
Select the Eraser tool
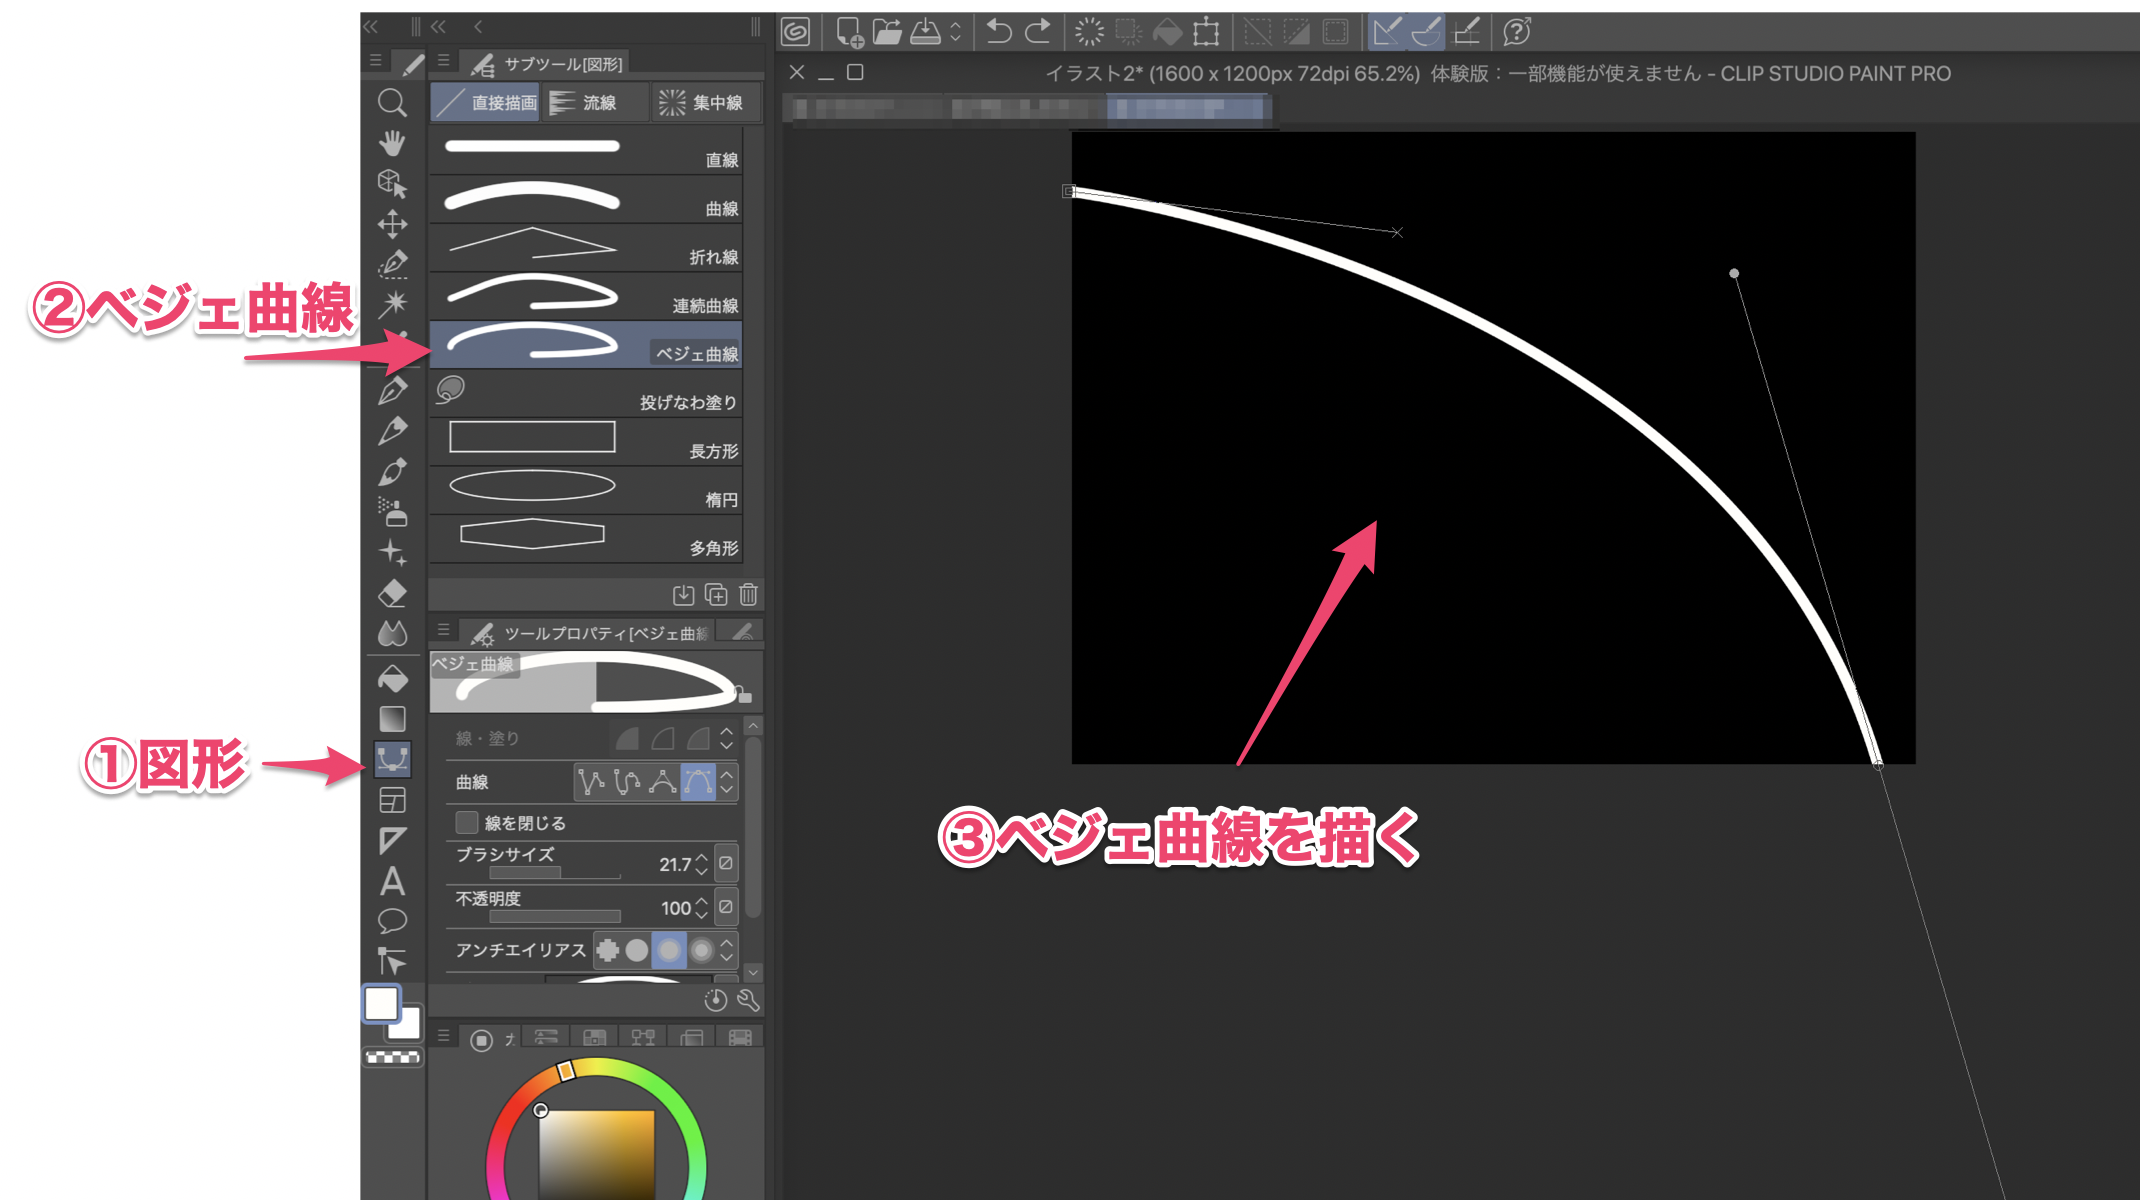392,593
